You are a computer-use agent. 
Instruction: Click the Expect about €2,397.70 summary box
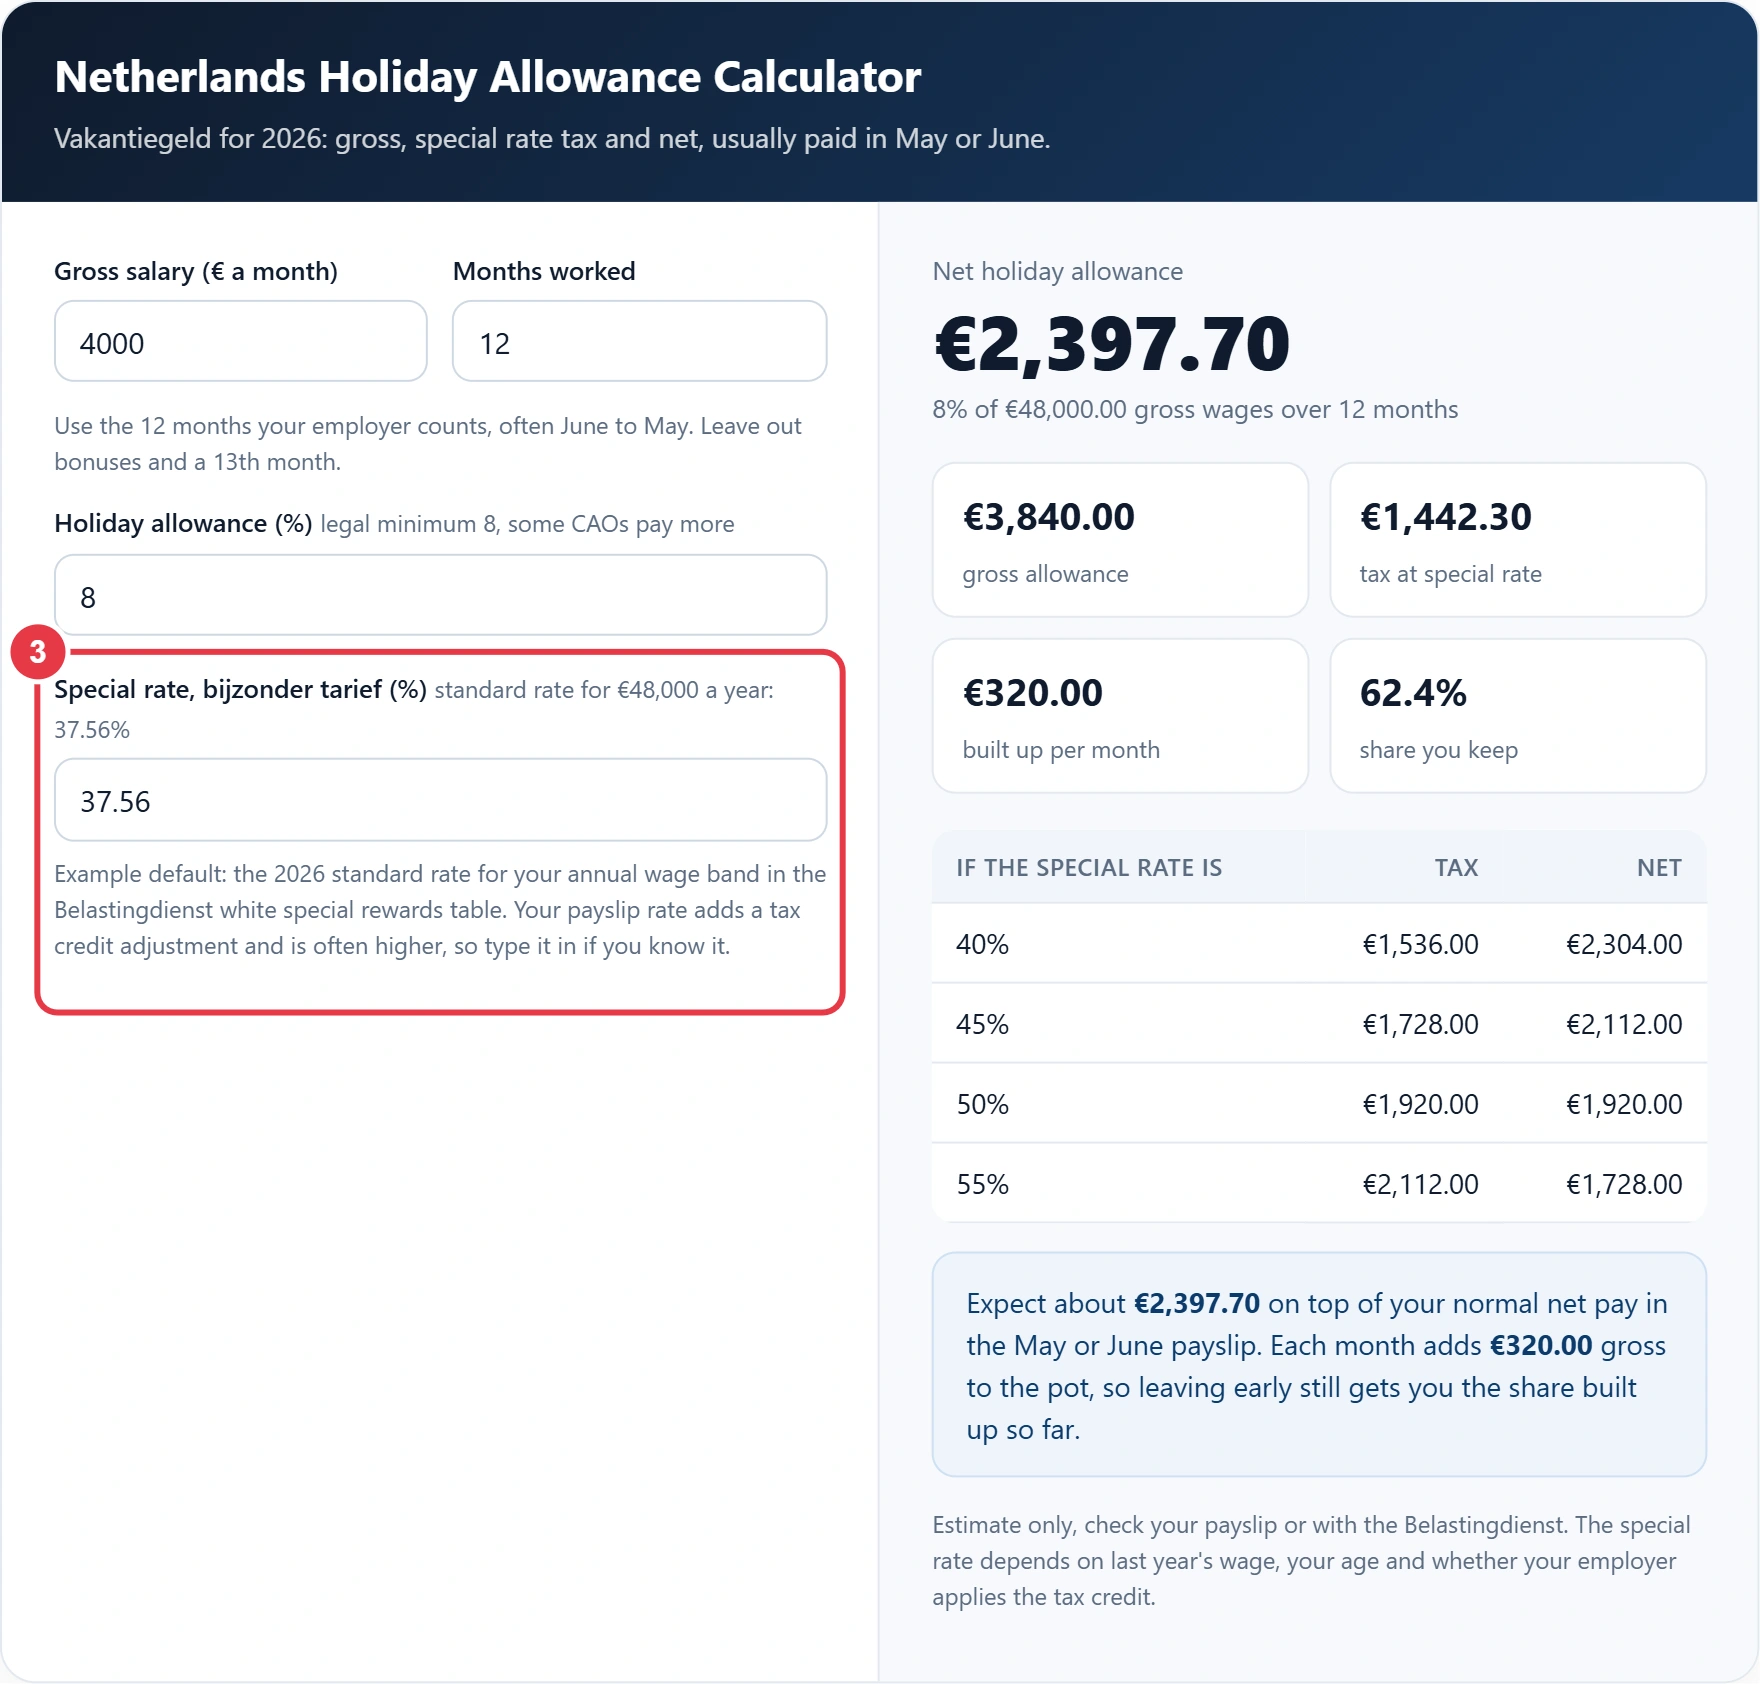(1319, 1364)
